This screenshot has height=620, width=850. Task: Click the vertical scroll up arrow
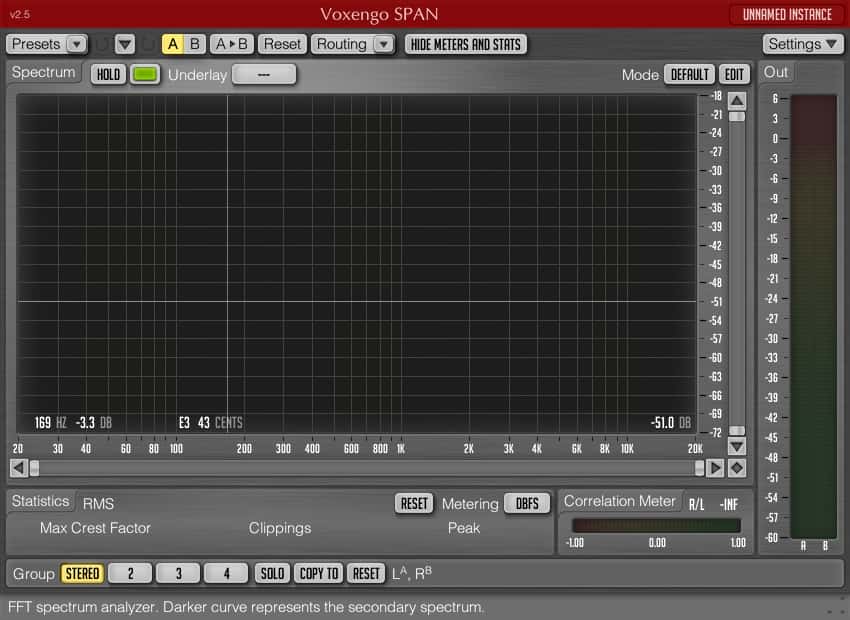tap(737, 101)
